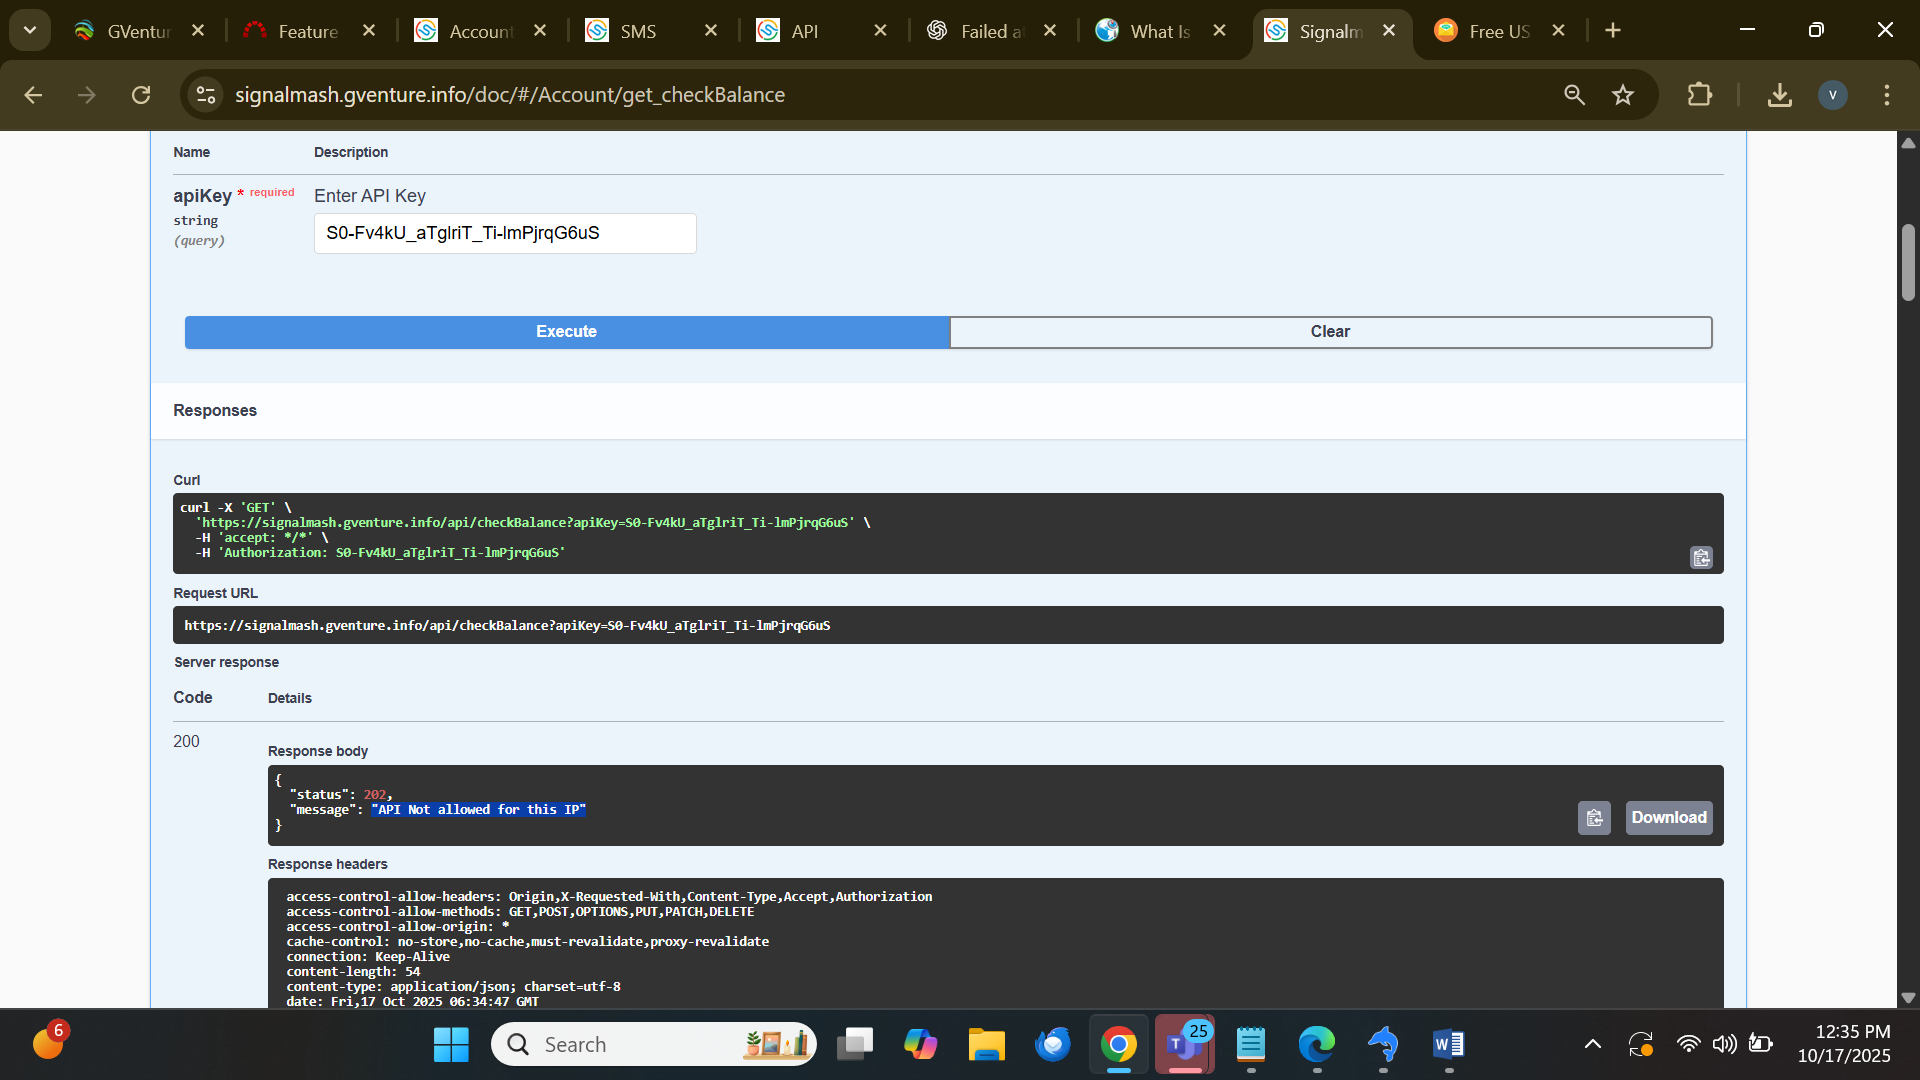Close the Failed tab
The width and height of the screenshot is (1920, 1080).
[1050, 31]
